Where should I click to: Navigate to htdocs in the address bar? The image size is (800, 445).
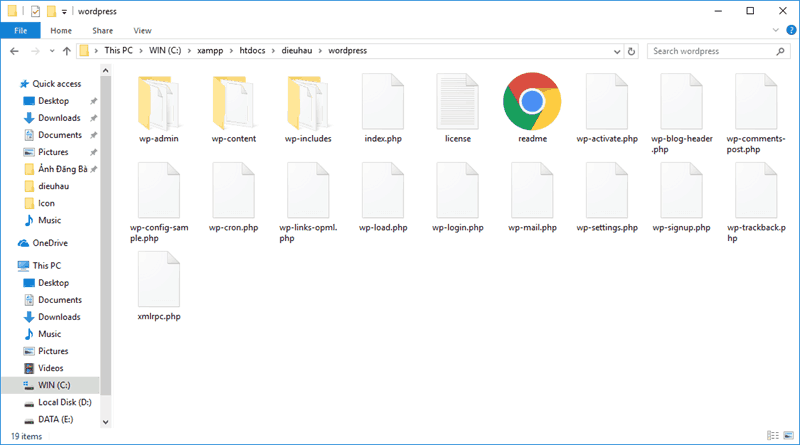[x=253, y=51]
